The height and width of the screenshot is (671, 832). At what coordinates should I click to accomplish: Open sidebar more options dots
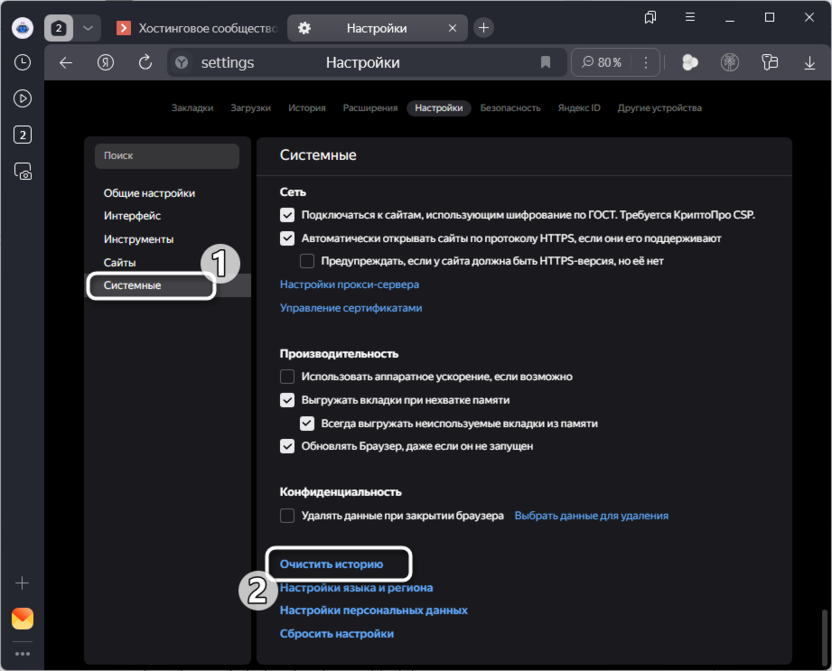pyautogui.click(x=22, y=653)
